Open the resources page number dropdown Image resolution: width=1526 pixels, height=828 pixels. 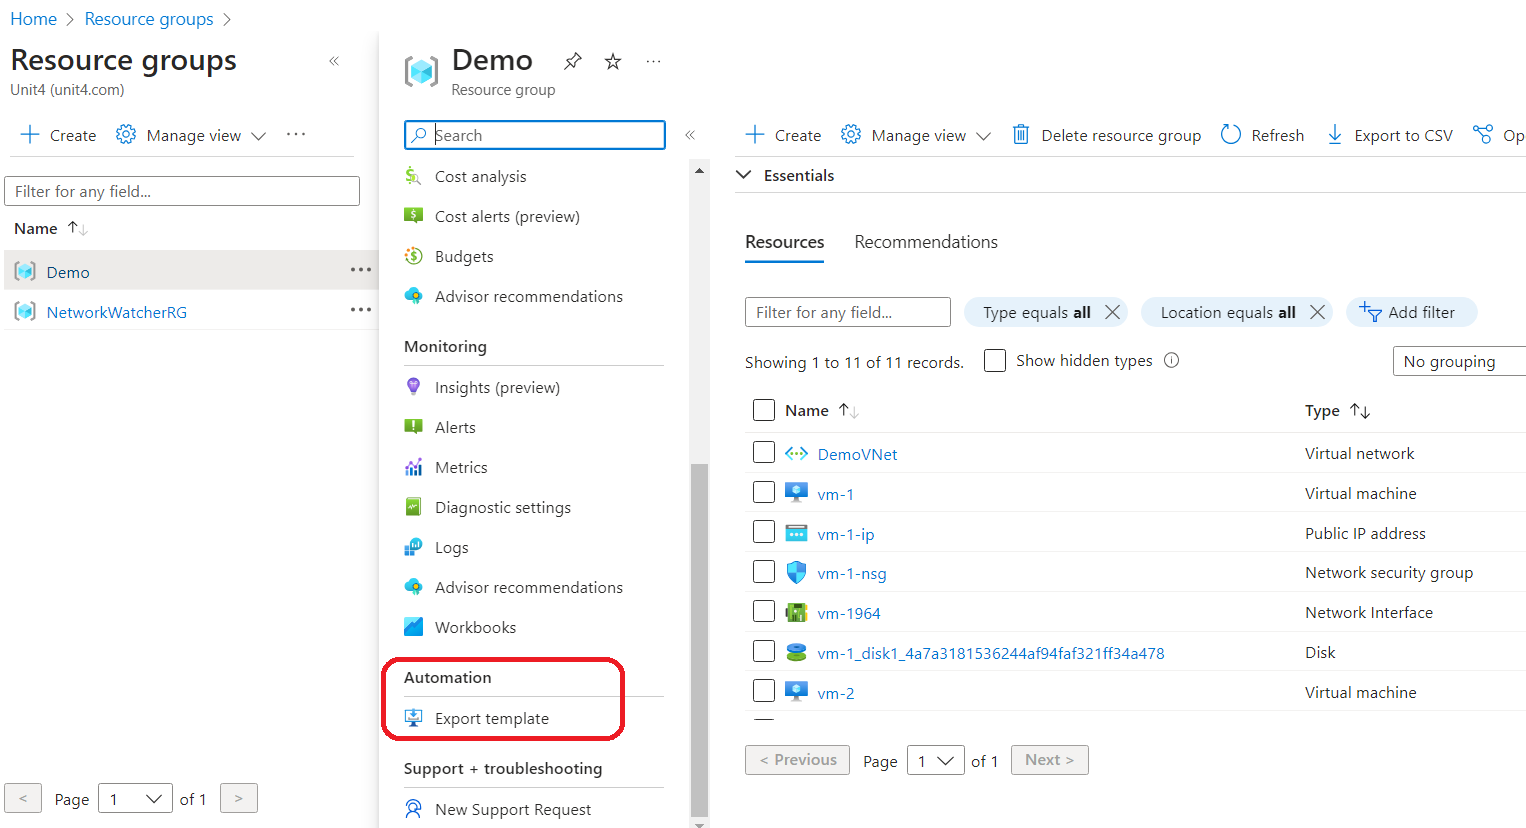pyautogui.click(x=936, y=761)
